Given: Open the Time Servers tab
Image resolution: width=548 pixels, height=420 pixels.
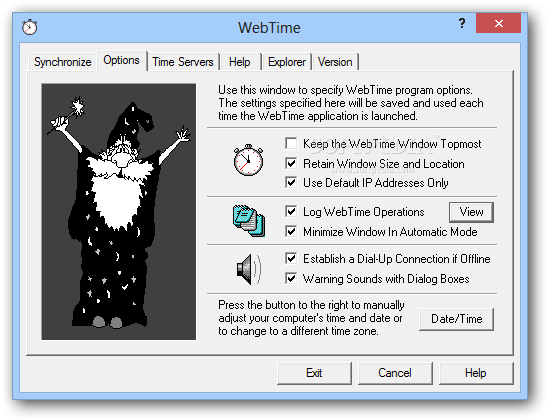Looking at the screenshot, I should 183,62.
